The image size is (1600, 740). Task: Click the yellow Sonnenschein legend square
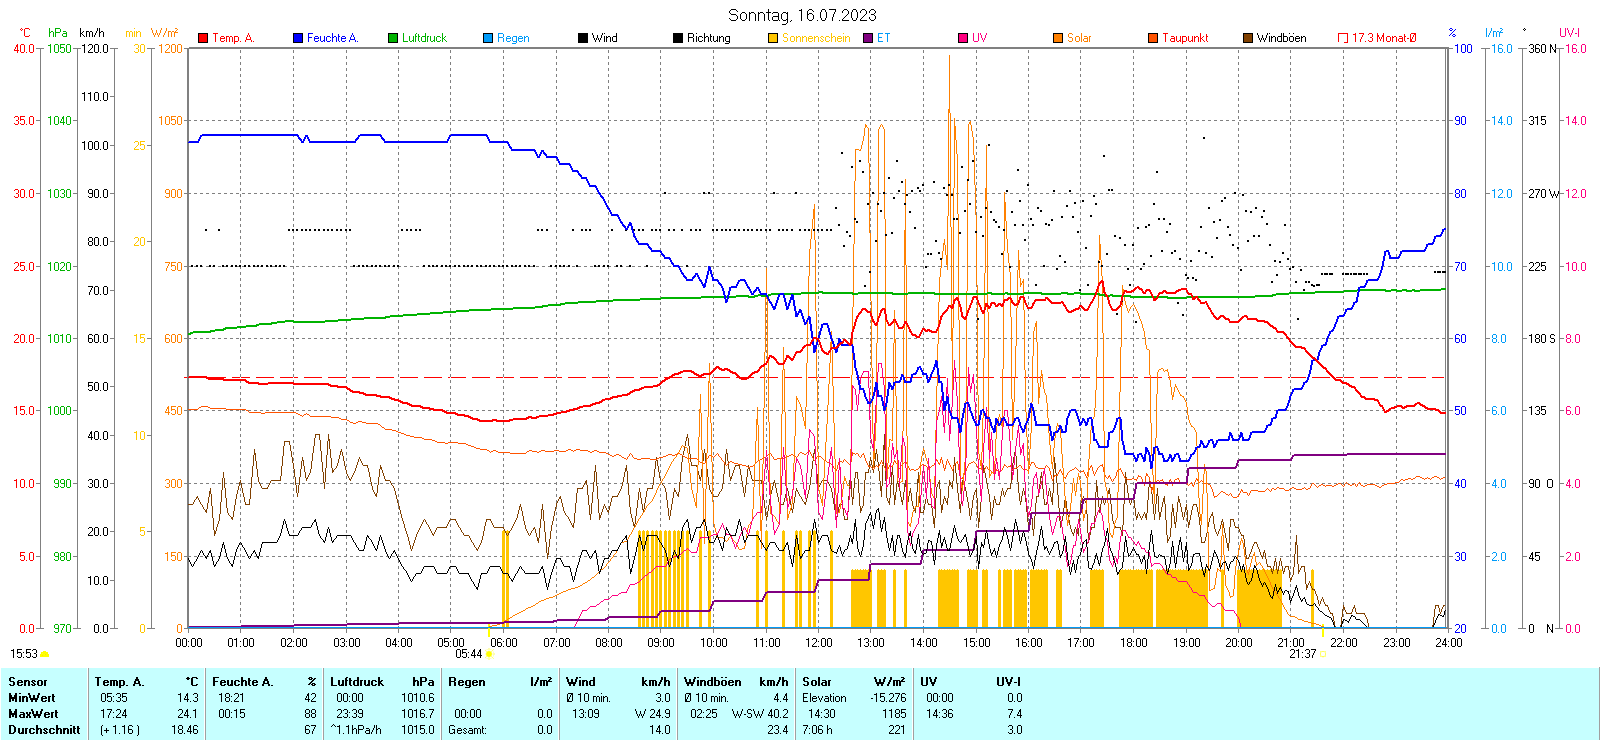click(x=773, y=38)
